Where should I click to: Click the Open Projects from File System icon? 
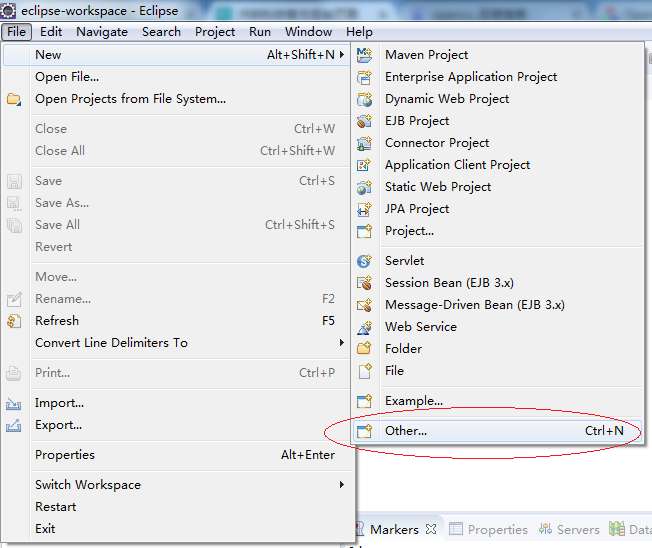pos(14,99)
